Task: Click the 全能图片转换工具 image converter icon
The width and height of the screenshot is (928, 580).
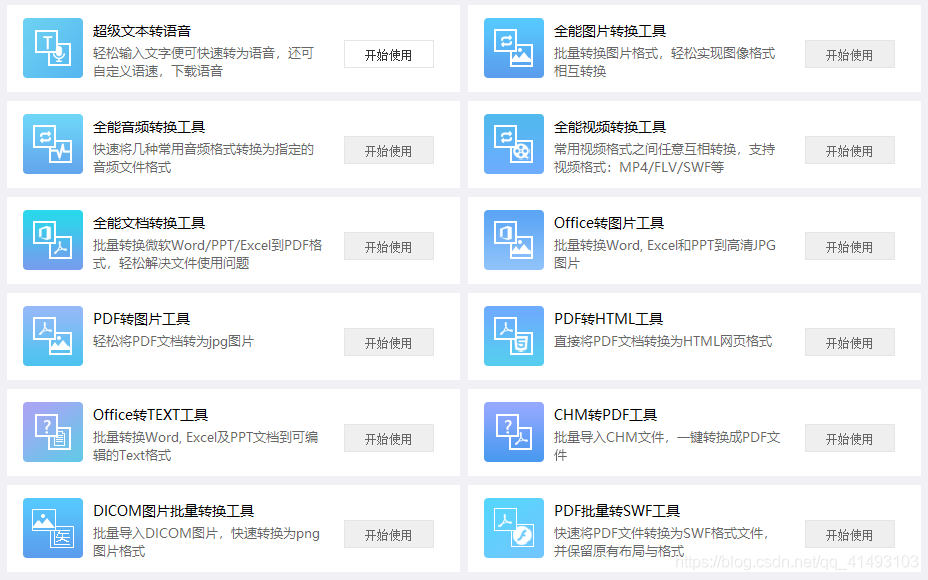Action: tap(514, 48)
